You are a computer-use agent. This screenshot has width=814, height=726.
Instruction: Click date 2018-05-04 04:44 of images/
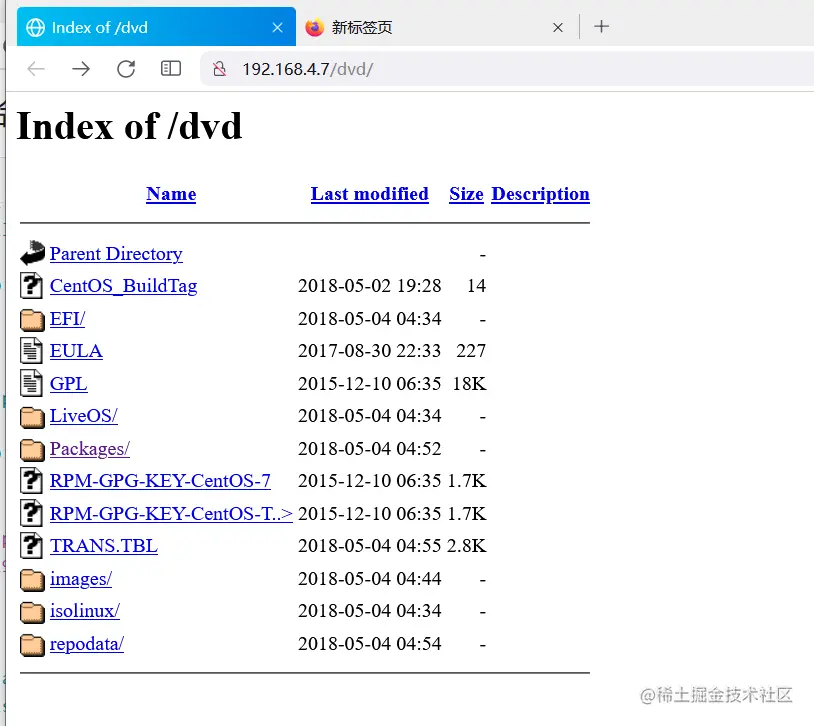click(x=370, y=579)
